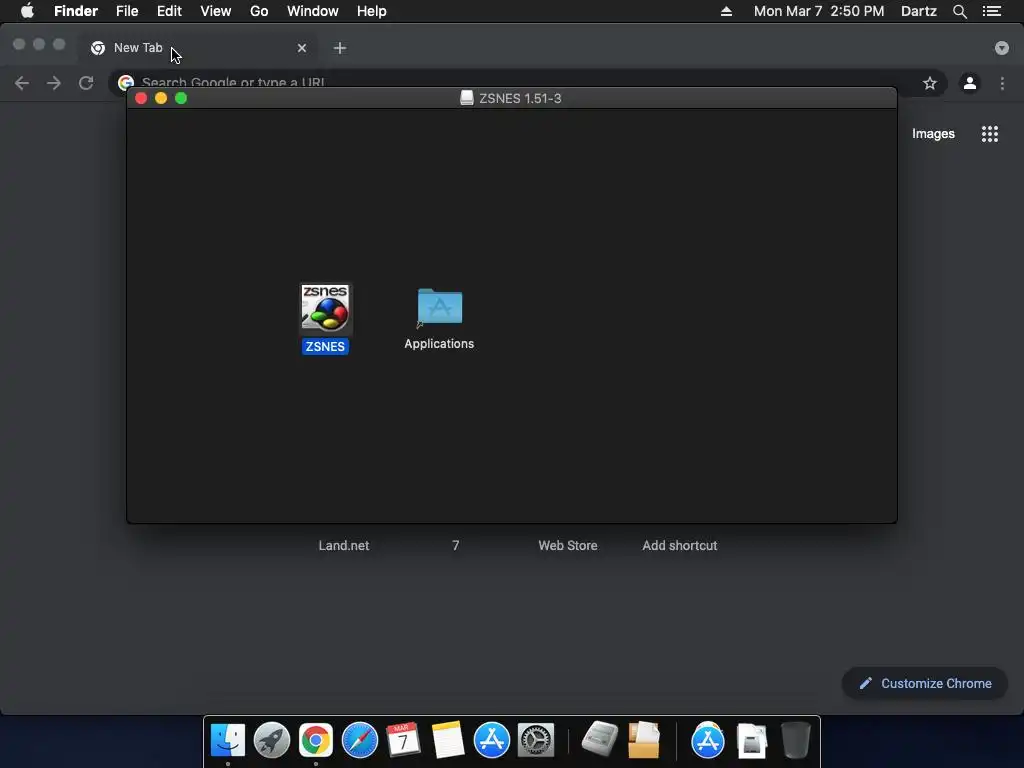Open Notes from the Dock

click(x=448, y=740)
